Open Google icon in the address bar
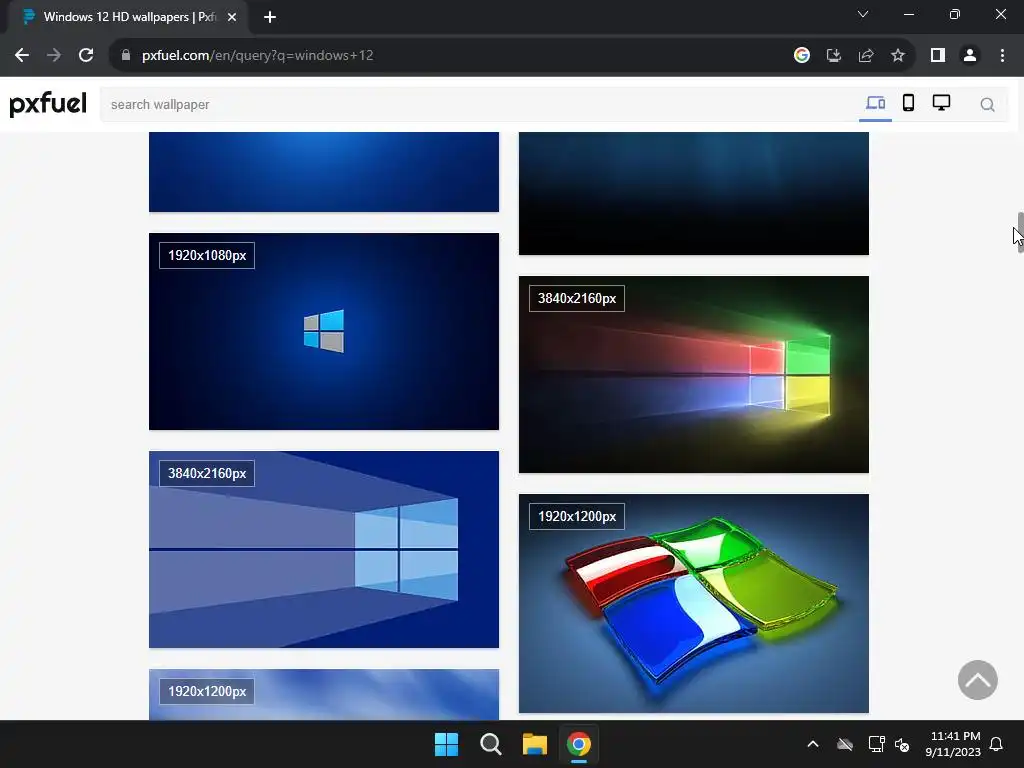The height and width of the screenshot is (768, 1024). tap(801, 56)
